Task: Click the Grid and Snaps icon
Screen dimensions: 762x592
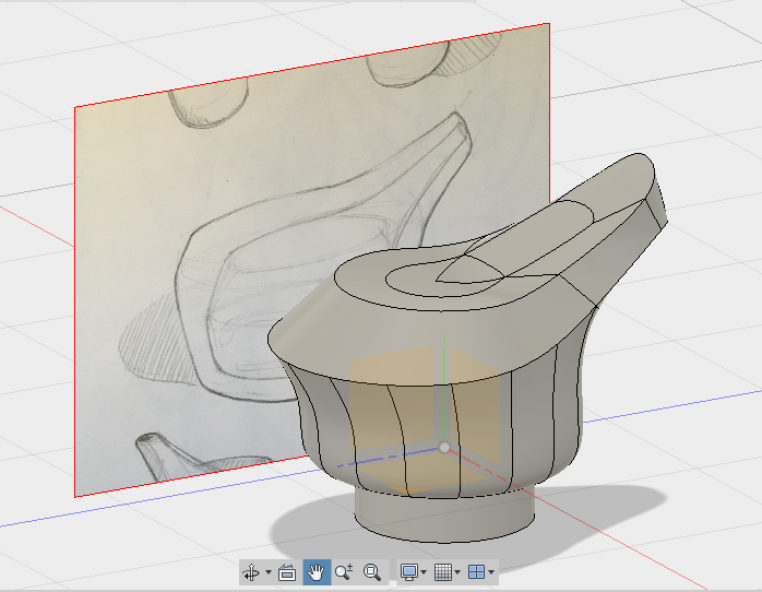Action: (443, 572)
